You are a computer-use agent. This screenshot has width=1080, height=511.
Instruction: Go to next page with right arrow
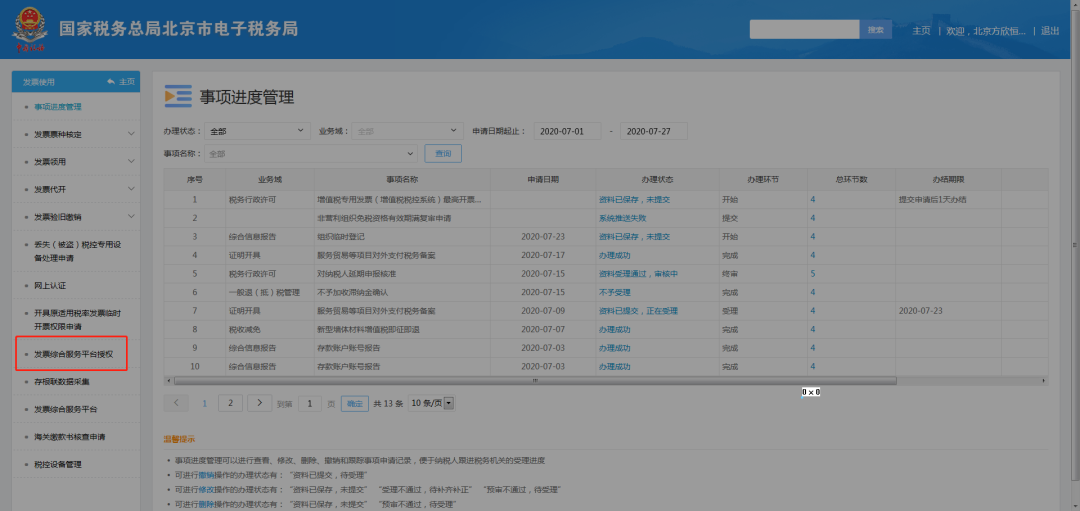[259, 404]
